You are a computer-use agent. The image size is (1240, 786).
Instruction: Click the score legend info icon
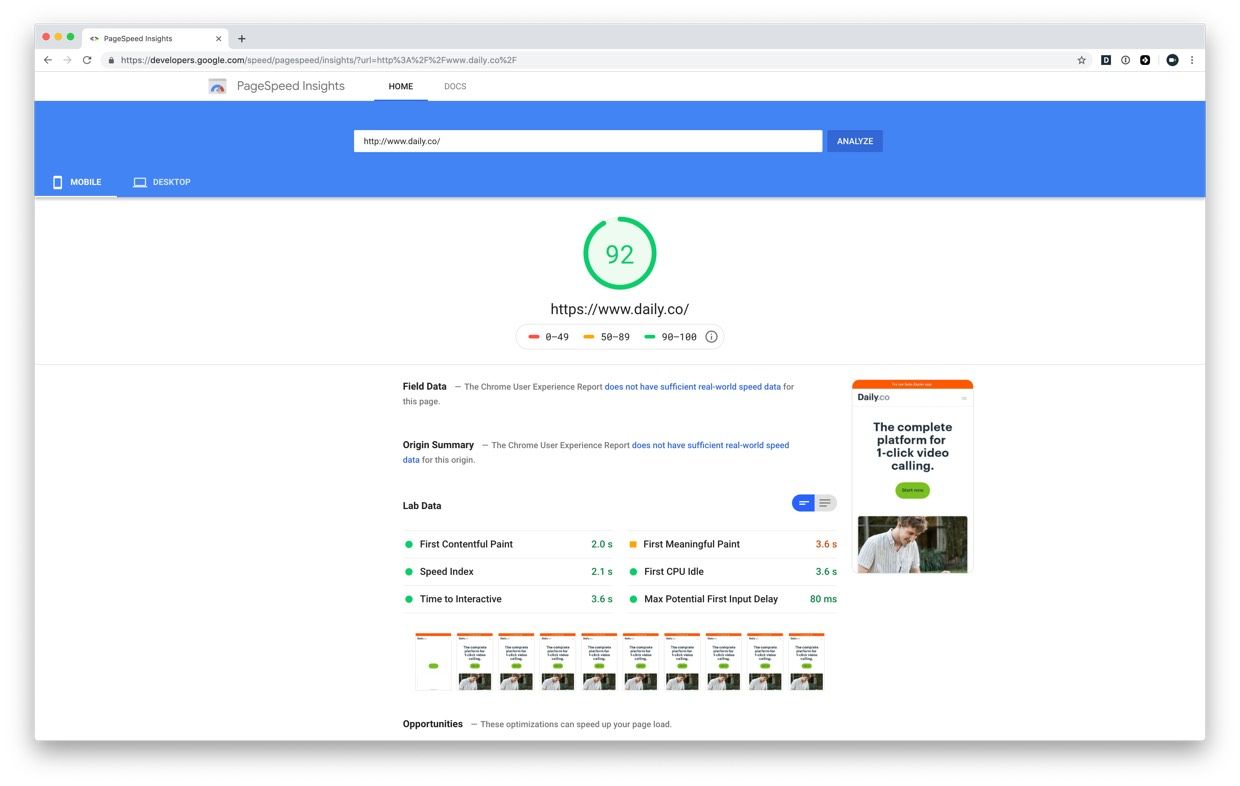click(x=711, y=337)
